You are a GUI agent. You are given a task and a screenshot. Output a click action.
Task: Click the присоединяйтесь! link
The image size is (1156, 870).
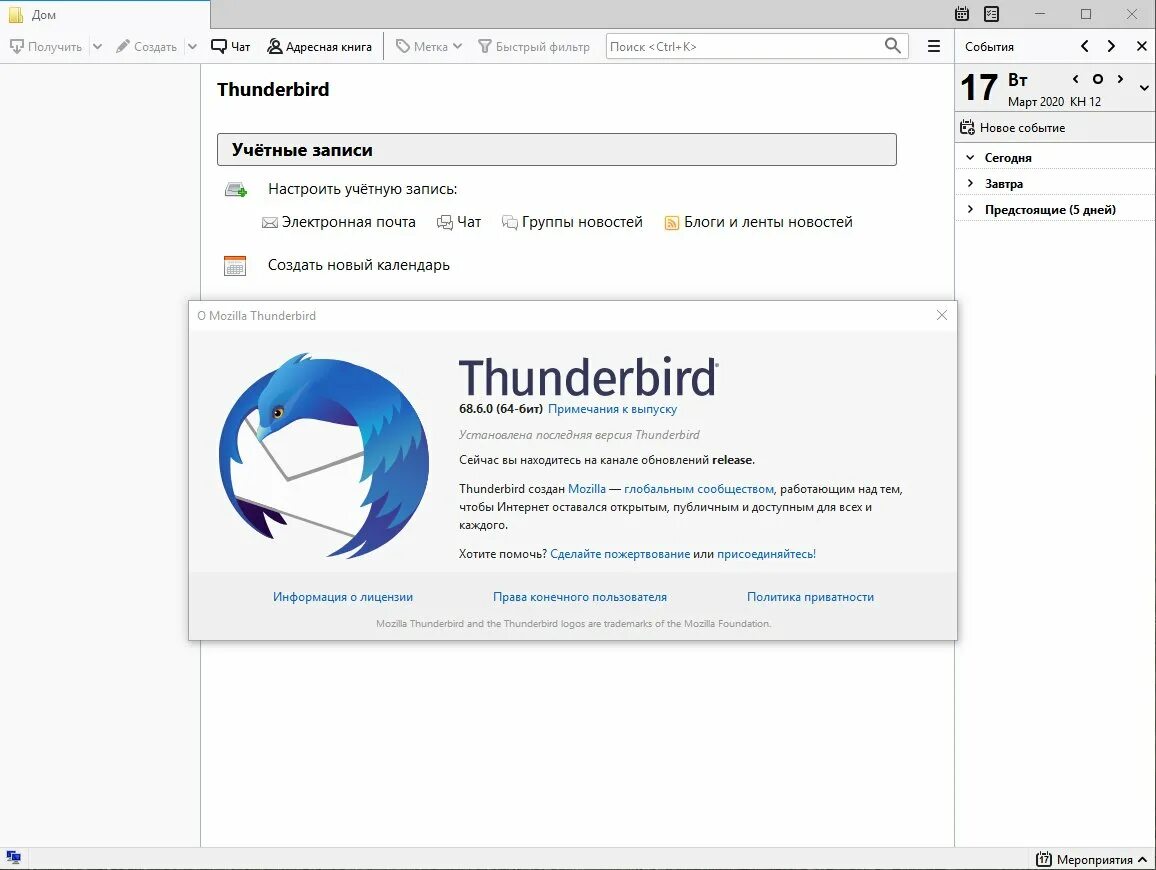[767, 554]
